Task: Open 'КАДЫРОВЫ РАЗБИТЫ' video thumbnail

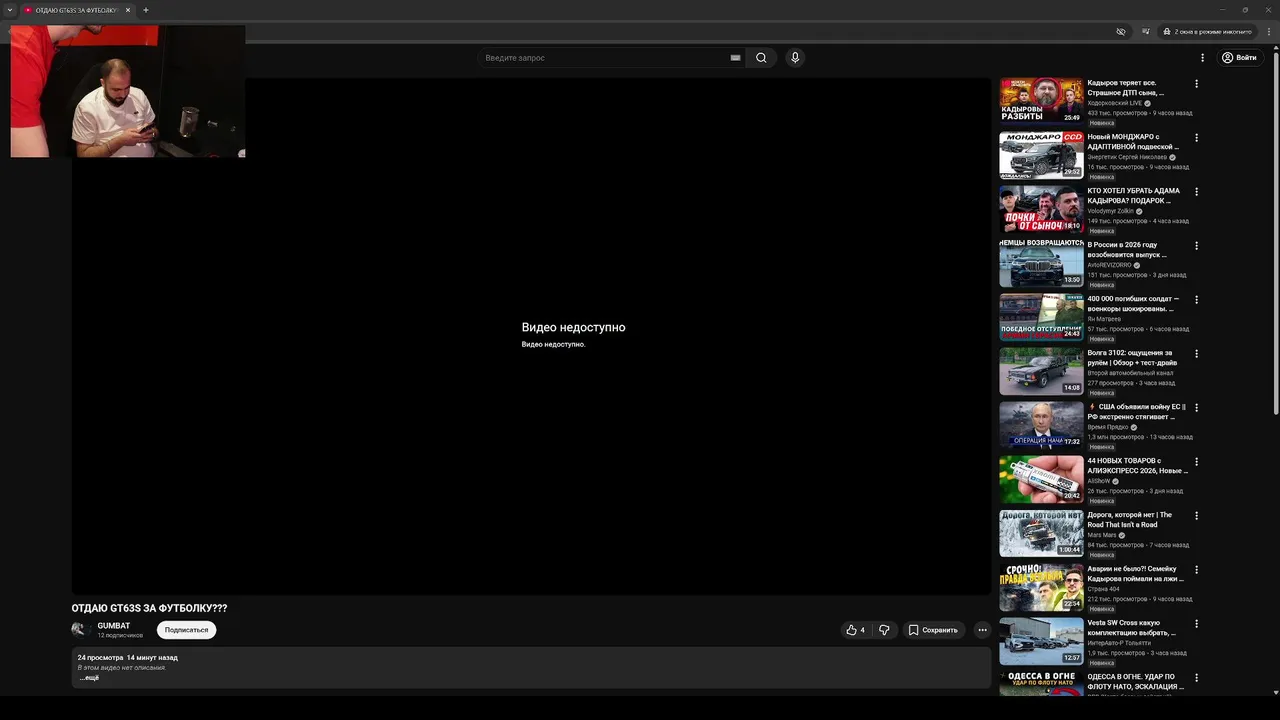Action: pos(1041,100)
